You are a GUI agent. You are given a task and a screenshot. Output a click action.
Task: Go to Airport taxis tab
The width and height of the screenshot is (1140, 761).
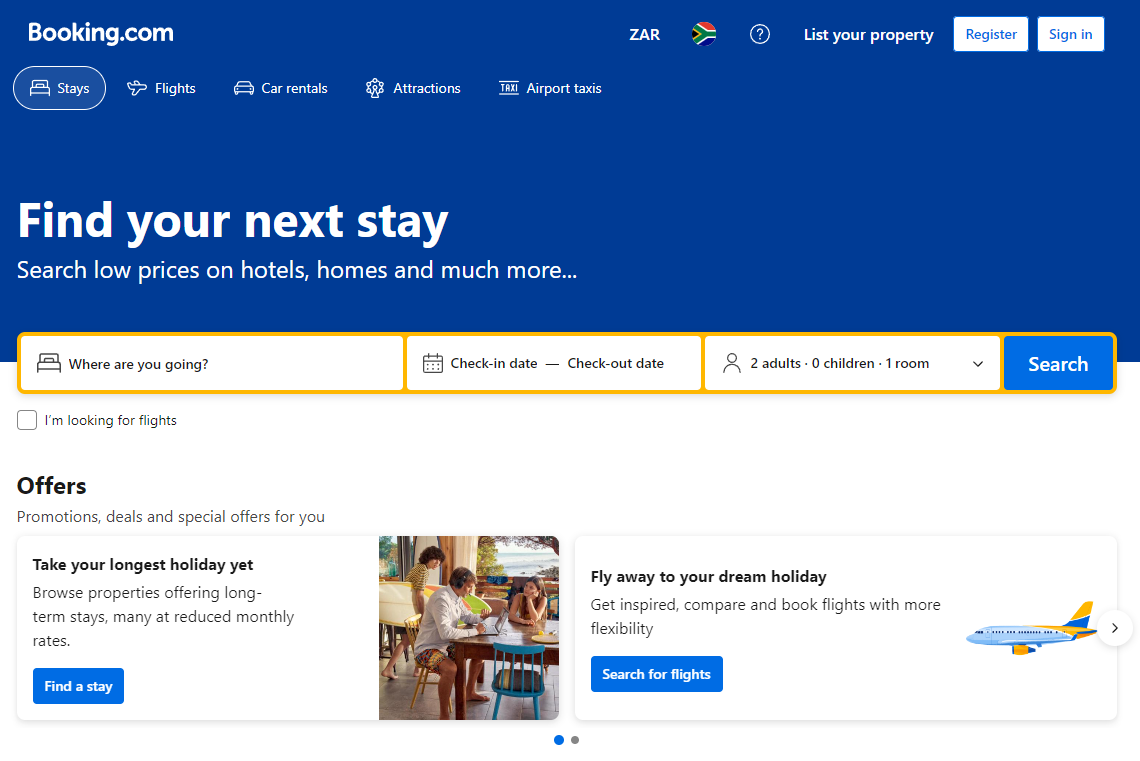[x=550, y=88]
